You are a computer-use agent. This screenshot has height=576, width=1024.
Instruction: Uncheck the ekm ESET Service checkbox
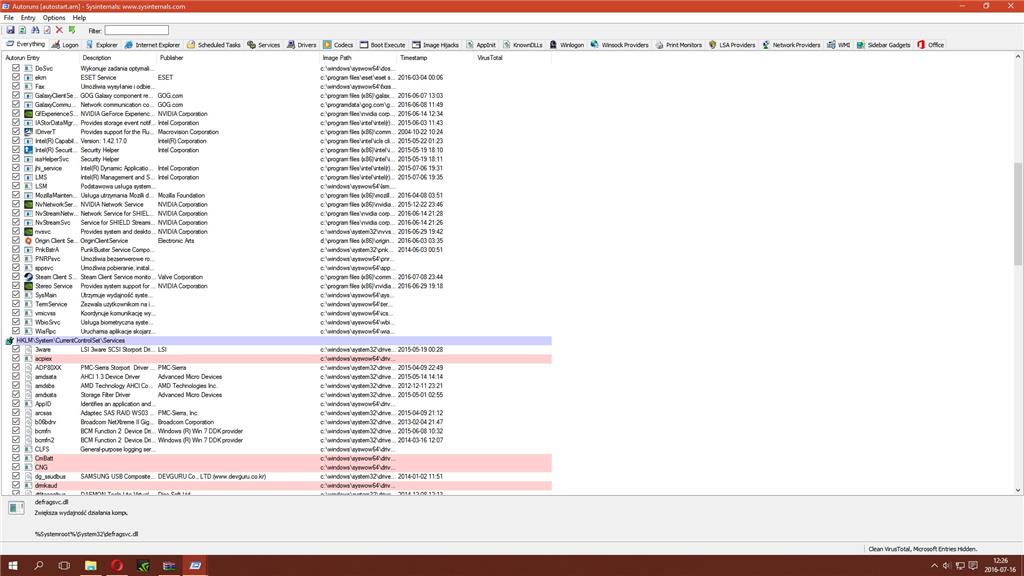pyautogui.click(x=16, y=77)
